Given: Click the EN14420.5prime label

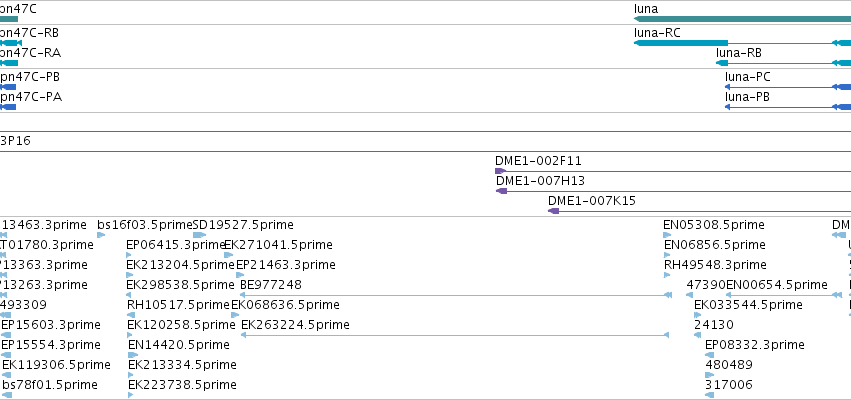Looking at the screenshot, I should (x=179, y=345).
